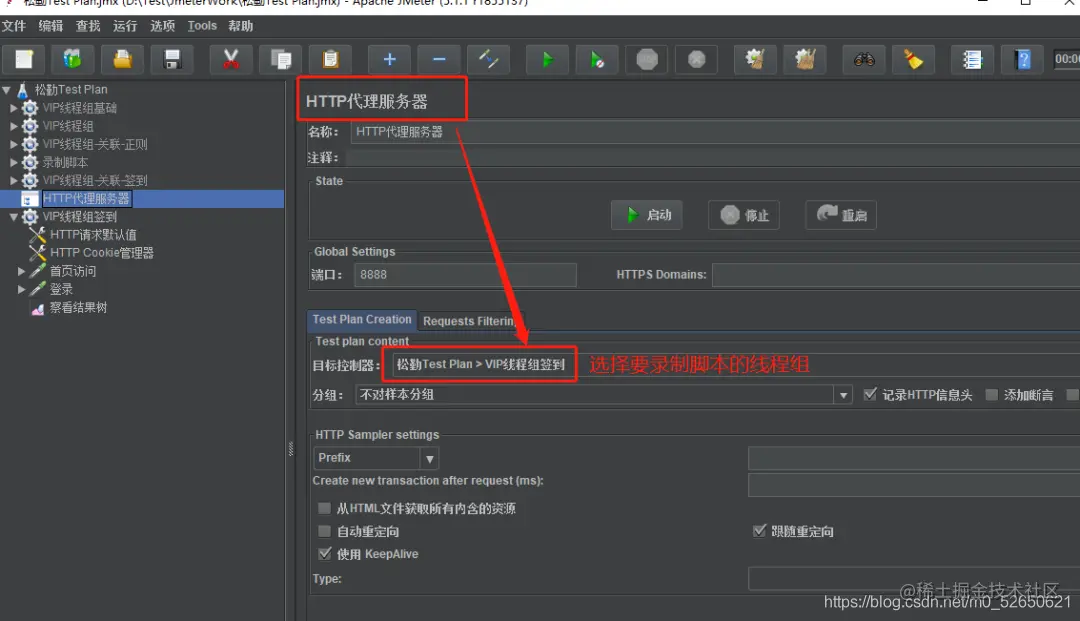Image resolution: width=1080 pixels, height=621 pixels.
Task: Expand VIP线程组 tree node
Action: (x=13, y=126)
